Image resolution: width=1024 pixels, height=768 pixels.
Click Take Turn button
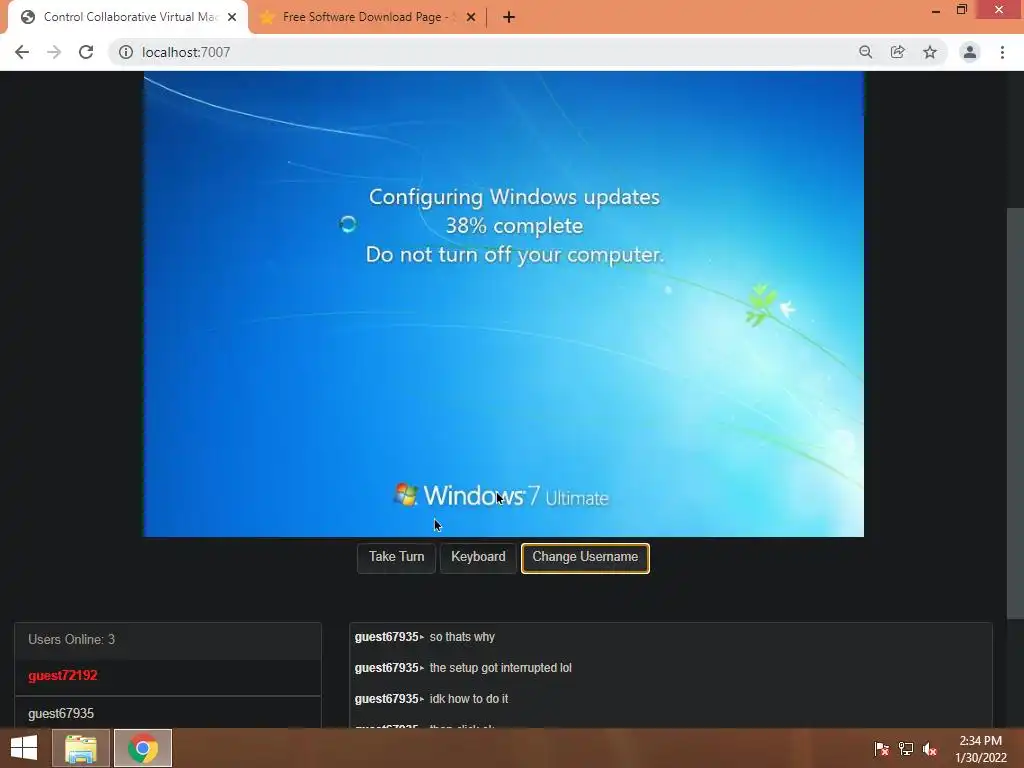coord(396,558)
